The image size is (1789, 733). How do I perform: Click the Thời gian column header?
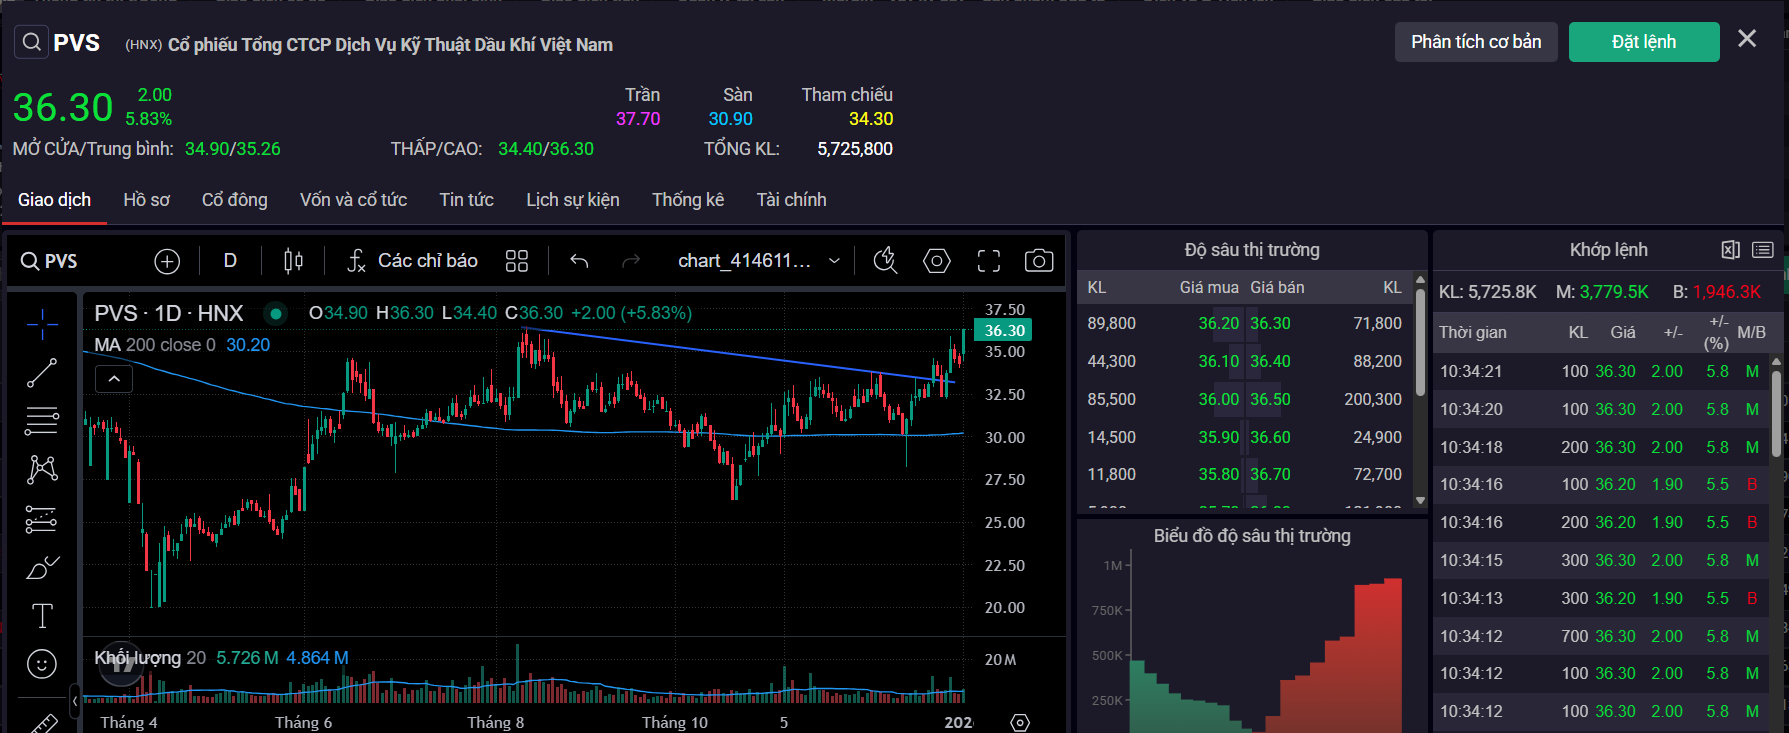pyautogui.click(x=1472, y=333)
